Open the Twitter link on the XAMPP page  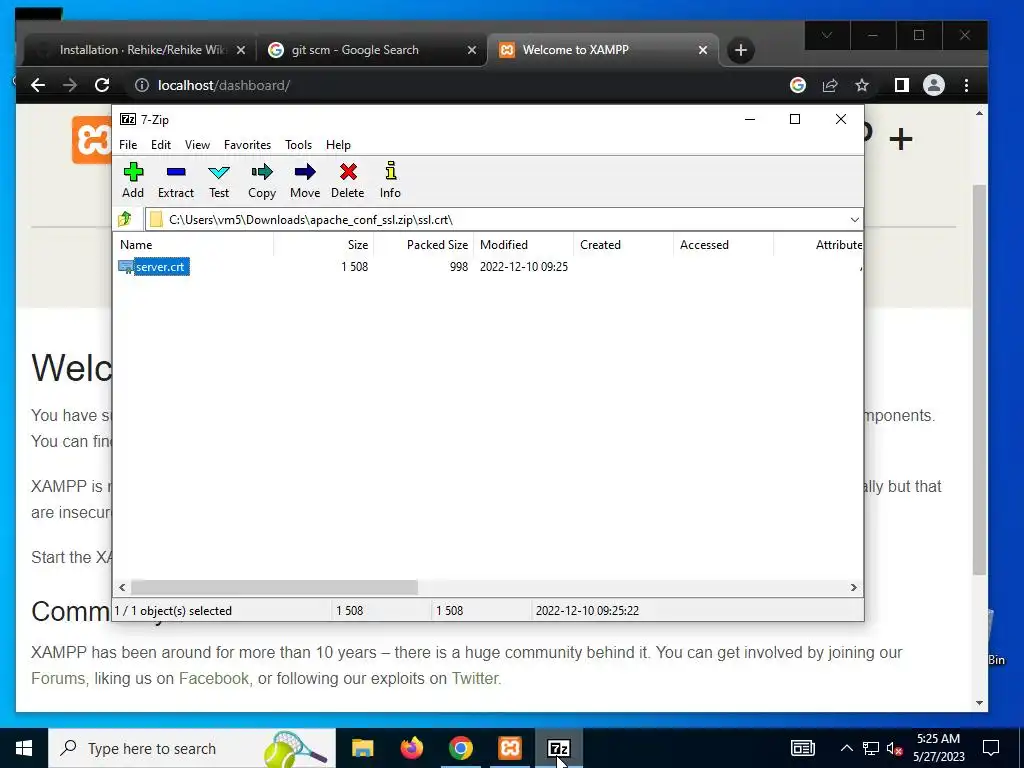tap(475, 679)
